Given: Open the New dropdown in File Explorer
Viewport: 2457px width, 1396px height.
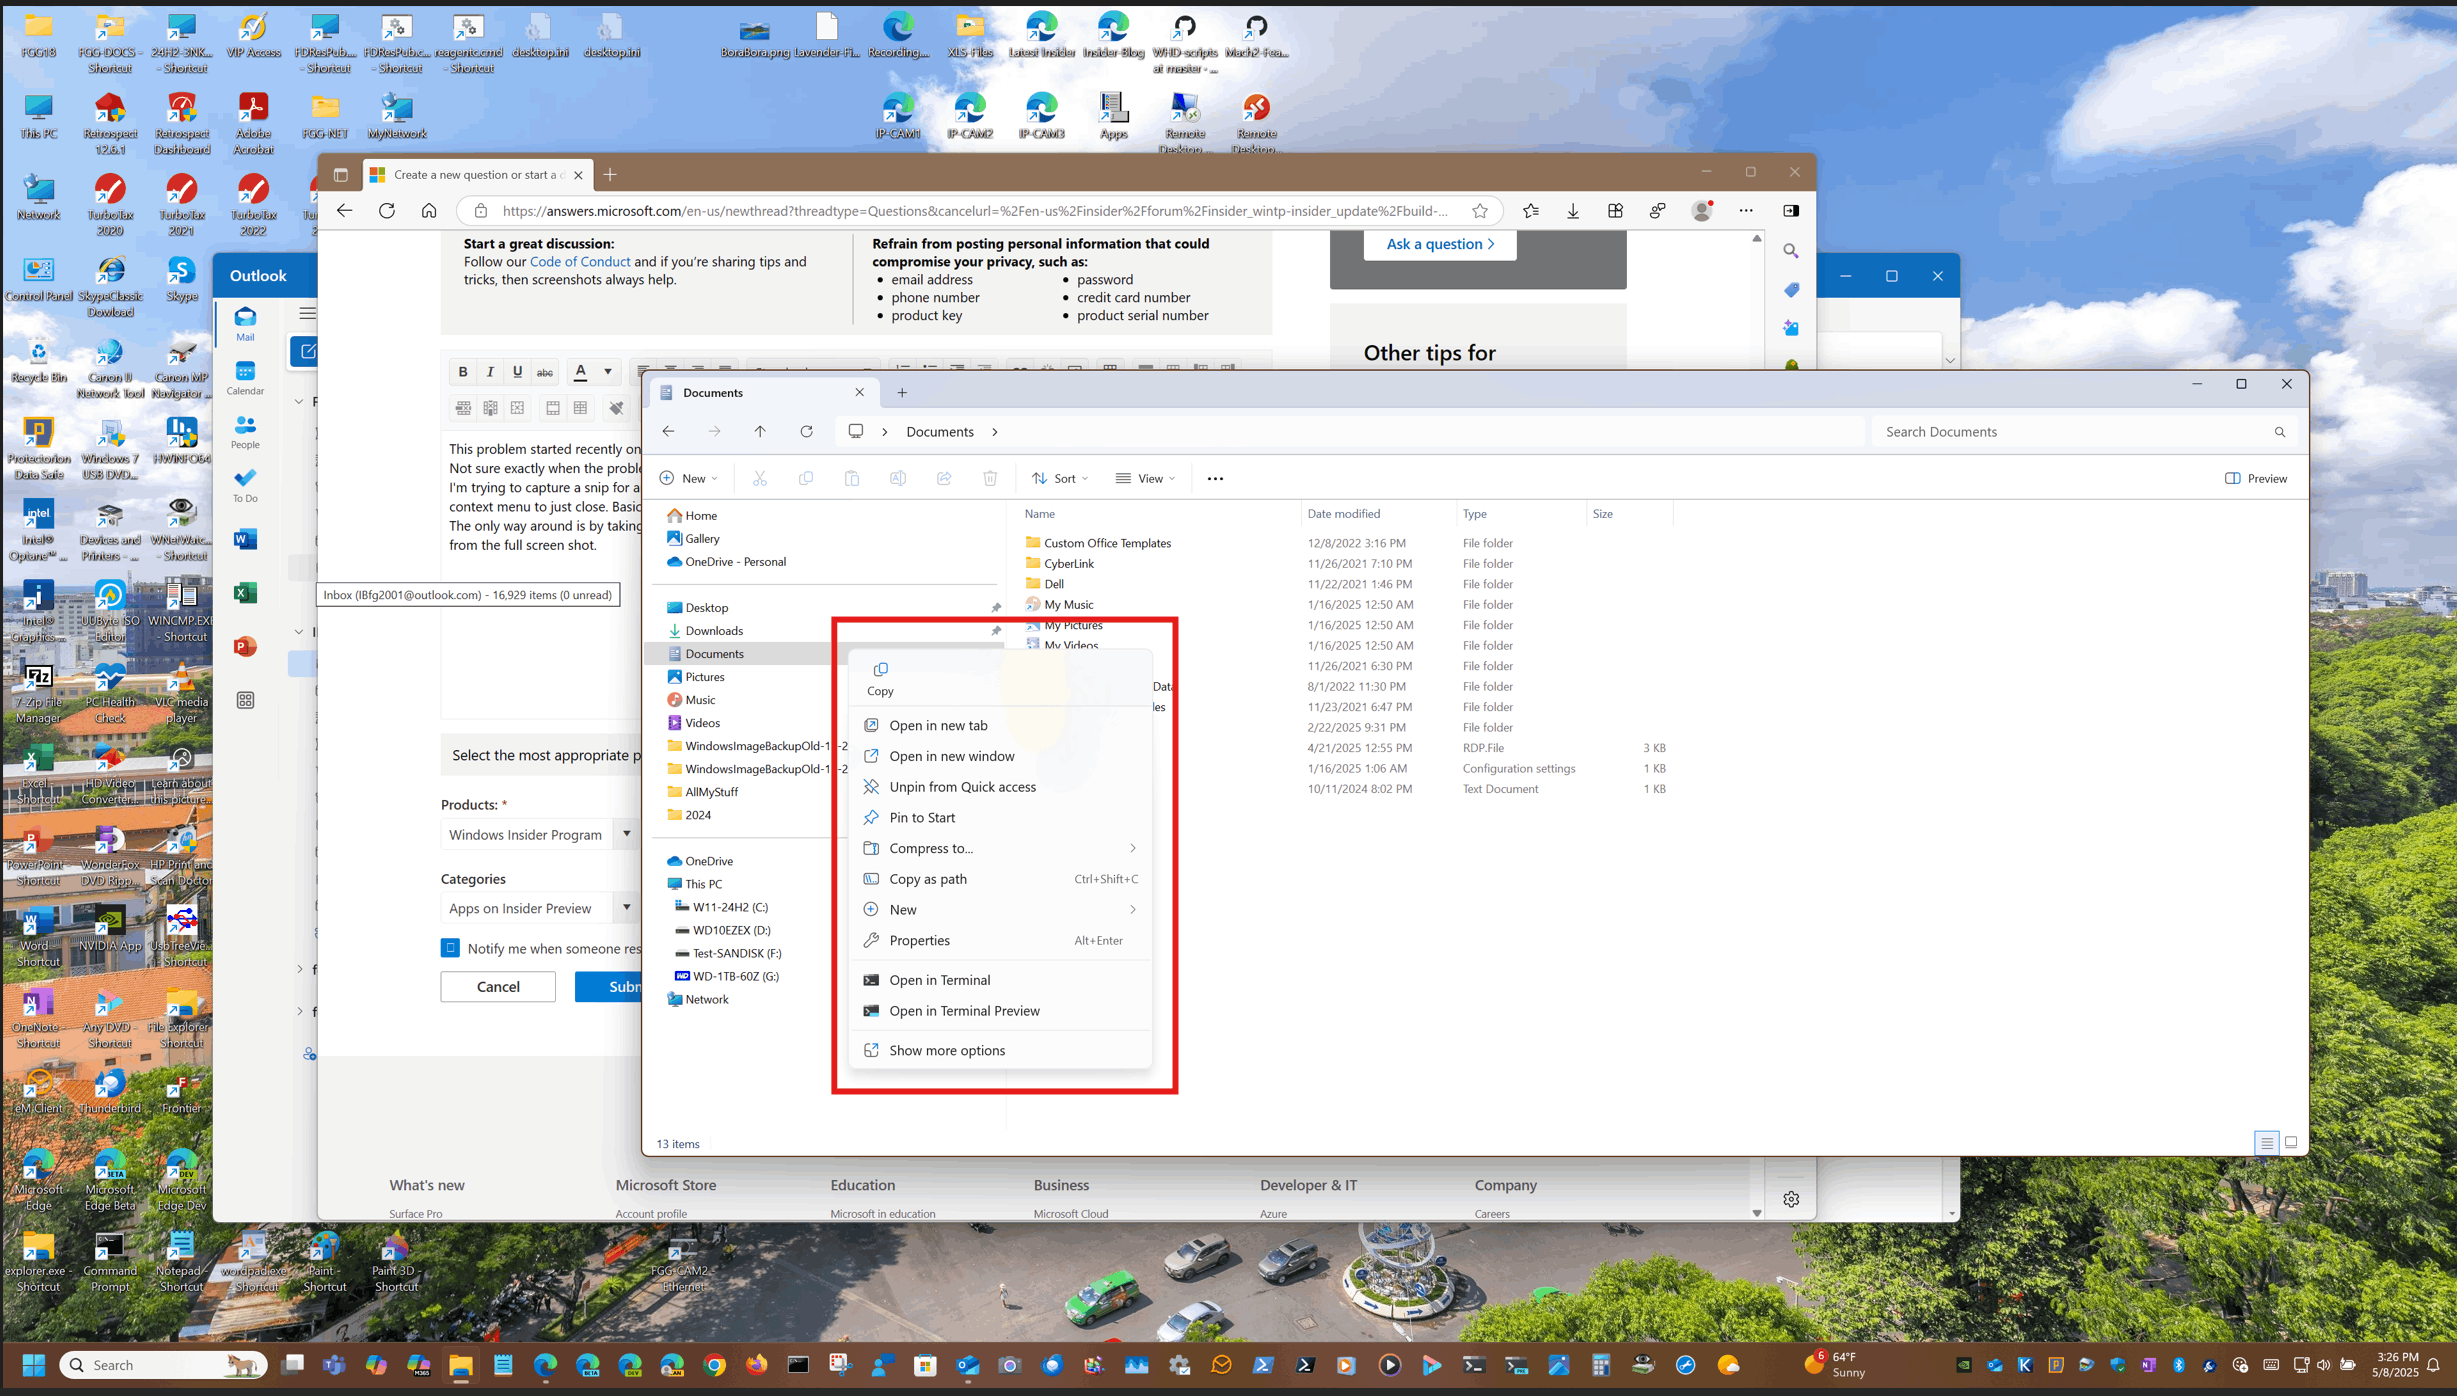Looking at the screenshot, I should click(x=689, y=478).
